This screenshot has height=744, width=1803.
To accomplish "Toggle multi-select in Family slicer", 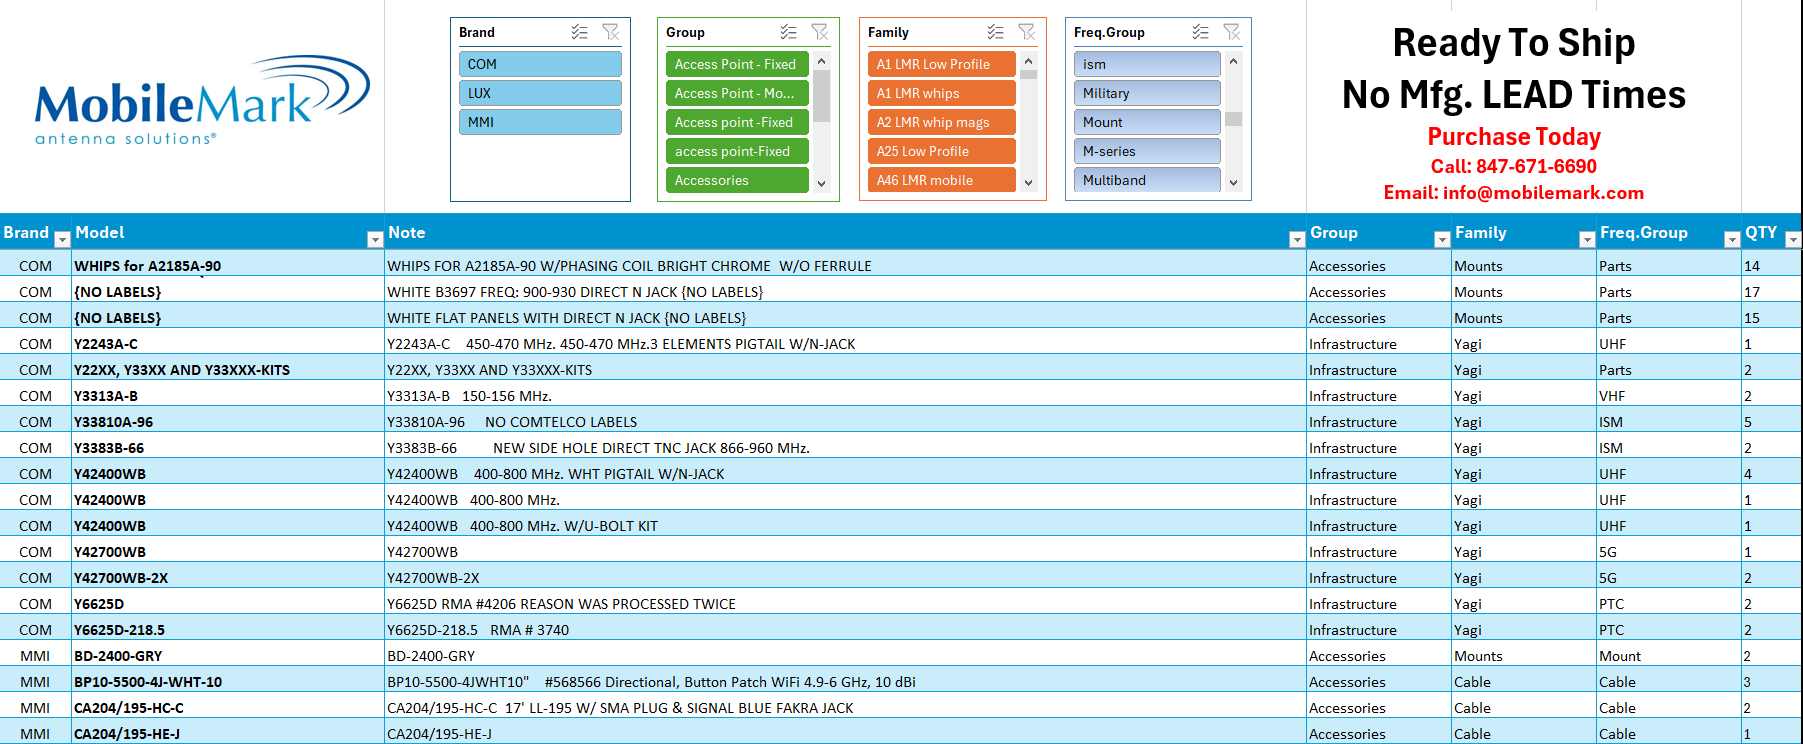I will click(x=995, y=32).
